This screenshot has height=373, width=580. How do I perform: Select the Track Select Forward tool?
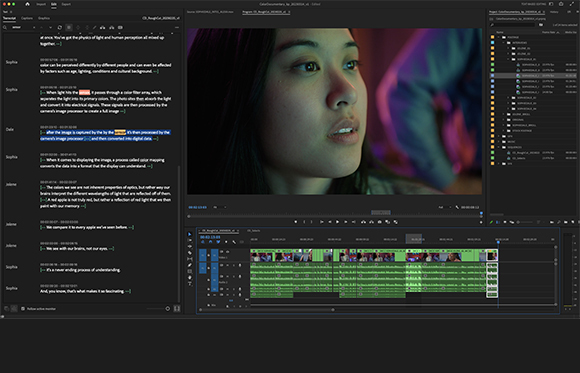pyautogui.click(x=190, y=240)
